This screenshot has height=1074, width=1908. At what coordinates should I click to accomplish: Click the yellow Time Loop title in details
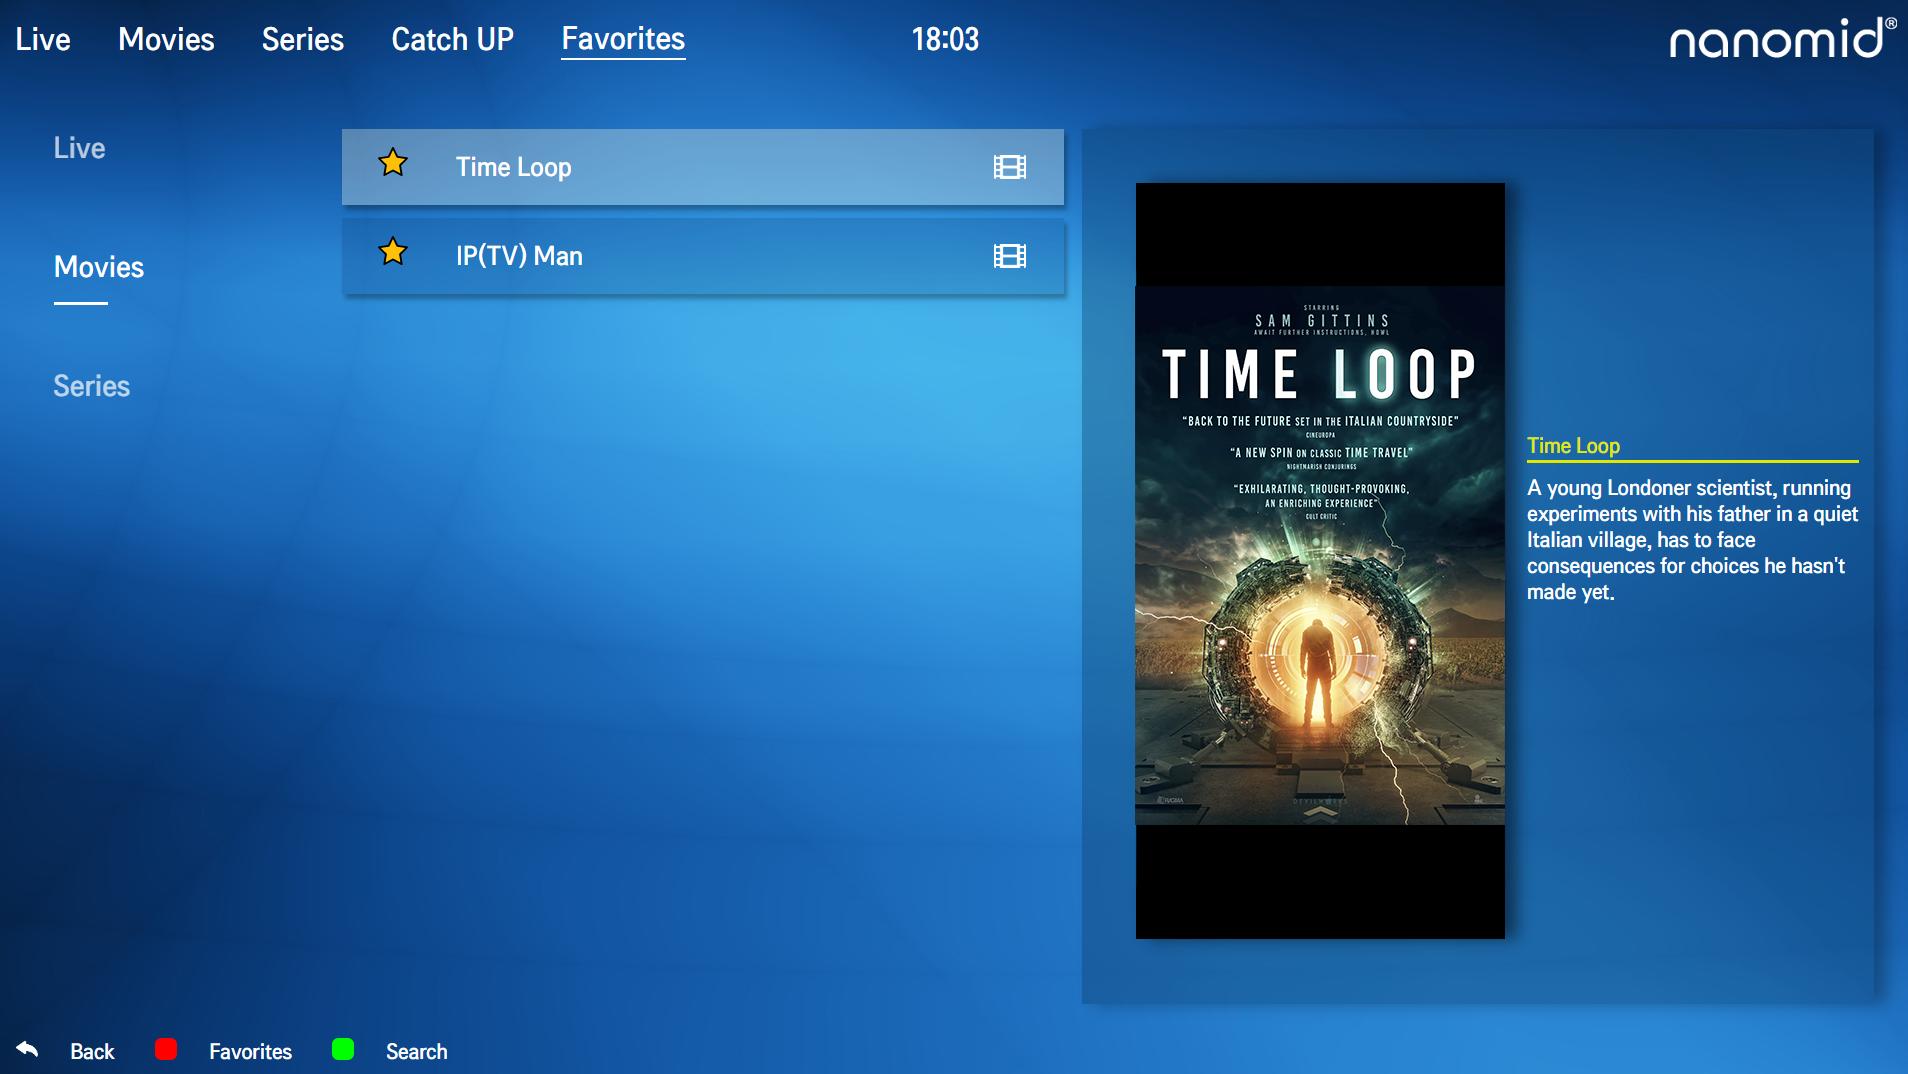pyautogui.click(x=1573, y=446)
